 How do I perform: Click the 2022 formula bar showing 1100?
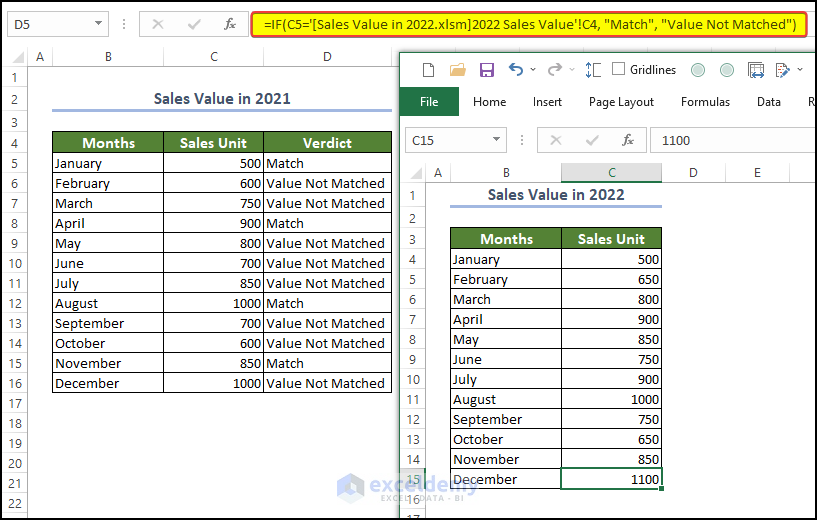tap(733, 140)
